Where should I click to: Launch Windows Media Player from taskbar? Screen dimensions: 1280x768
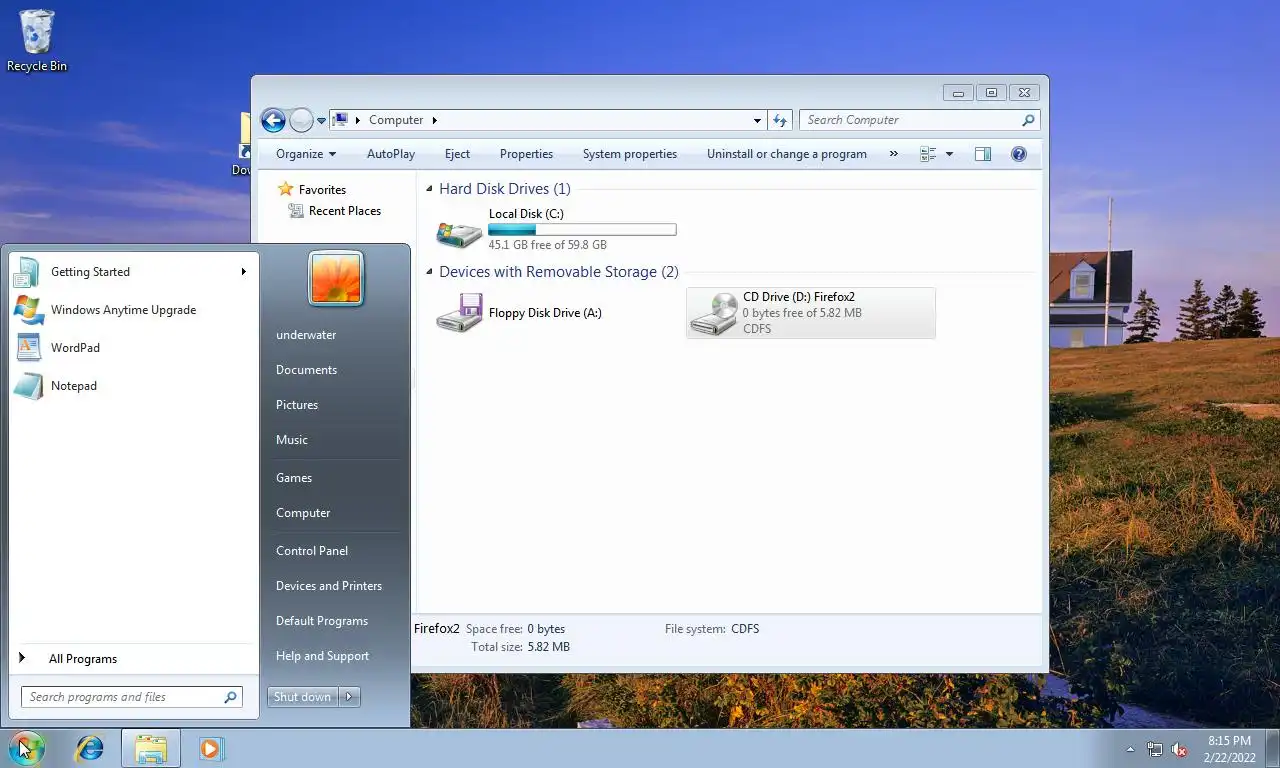click(211, 748)
